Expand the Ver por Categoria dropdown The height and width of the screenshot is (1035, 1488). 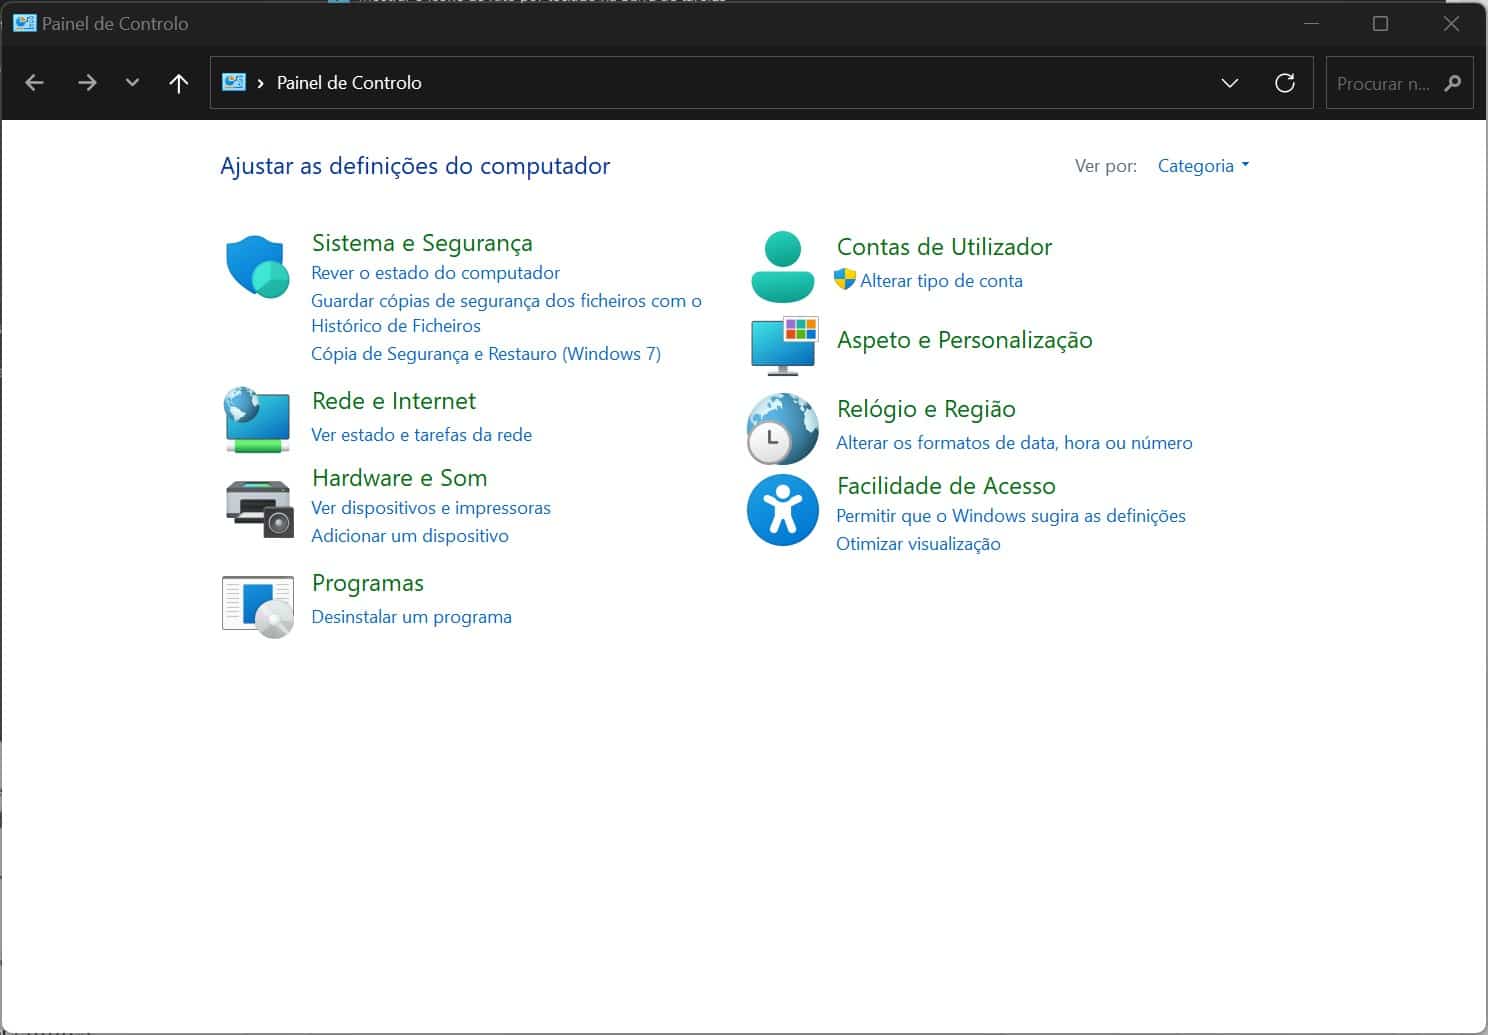coord(1203,166)
